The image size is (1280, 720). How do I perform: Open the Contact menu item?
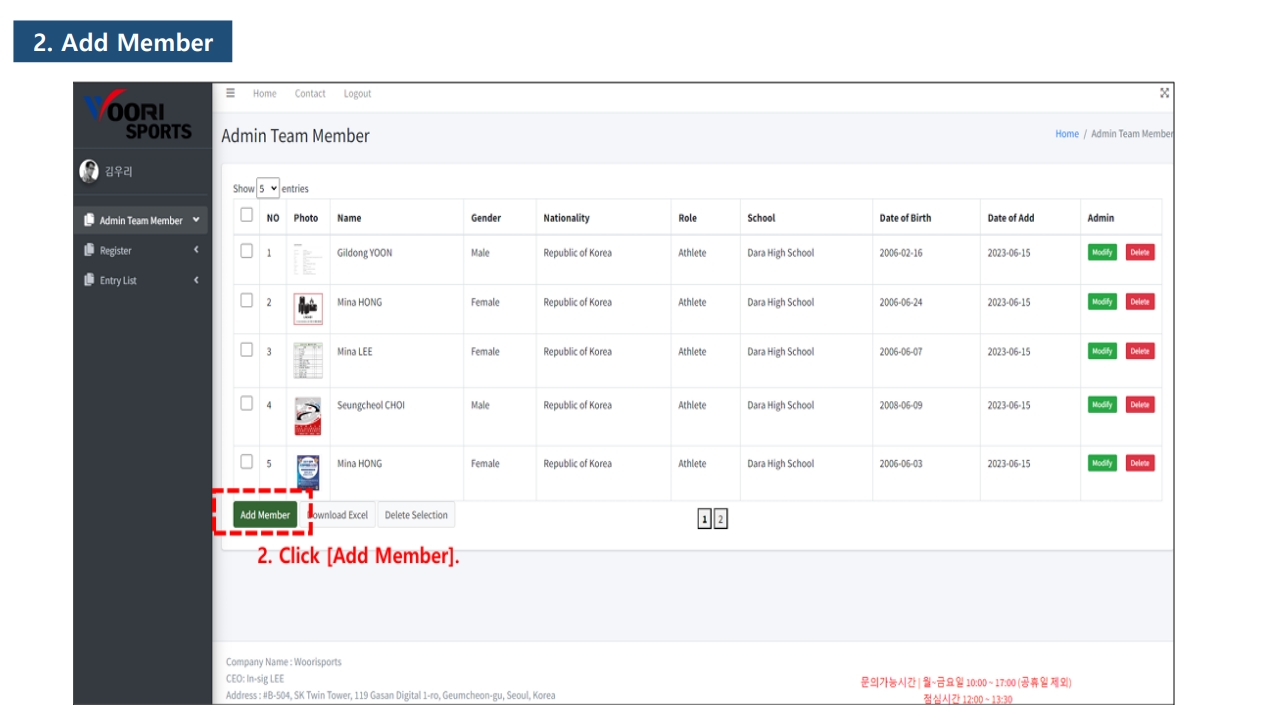(310, 93)
